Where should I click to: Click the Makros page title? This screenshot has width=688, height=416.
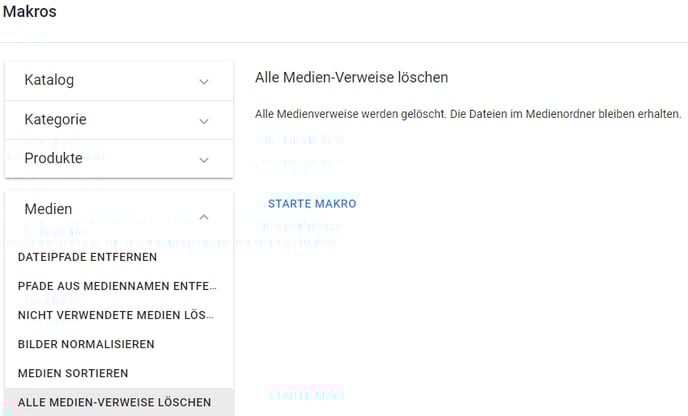[x=29, y=13]
